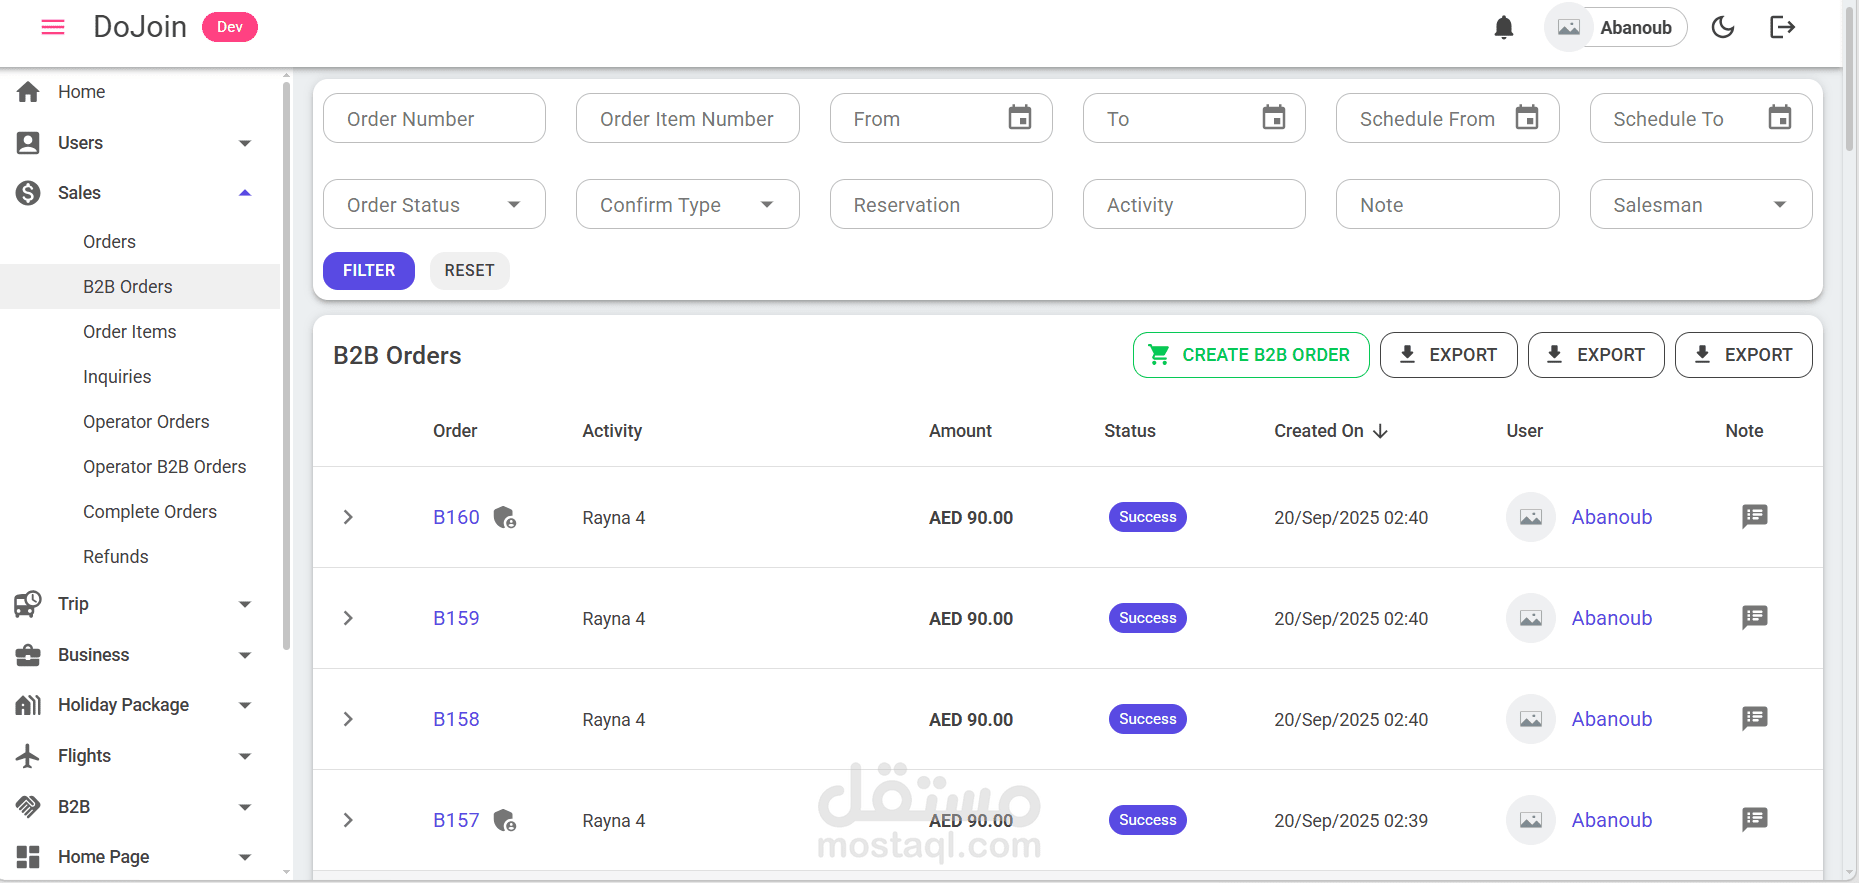Expand the B2B sidebar section
This screenshot has width=1859, height=883.
click(x=140, y=807)
